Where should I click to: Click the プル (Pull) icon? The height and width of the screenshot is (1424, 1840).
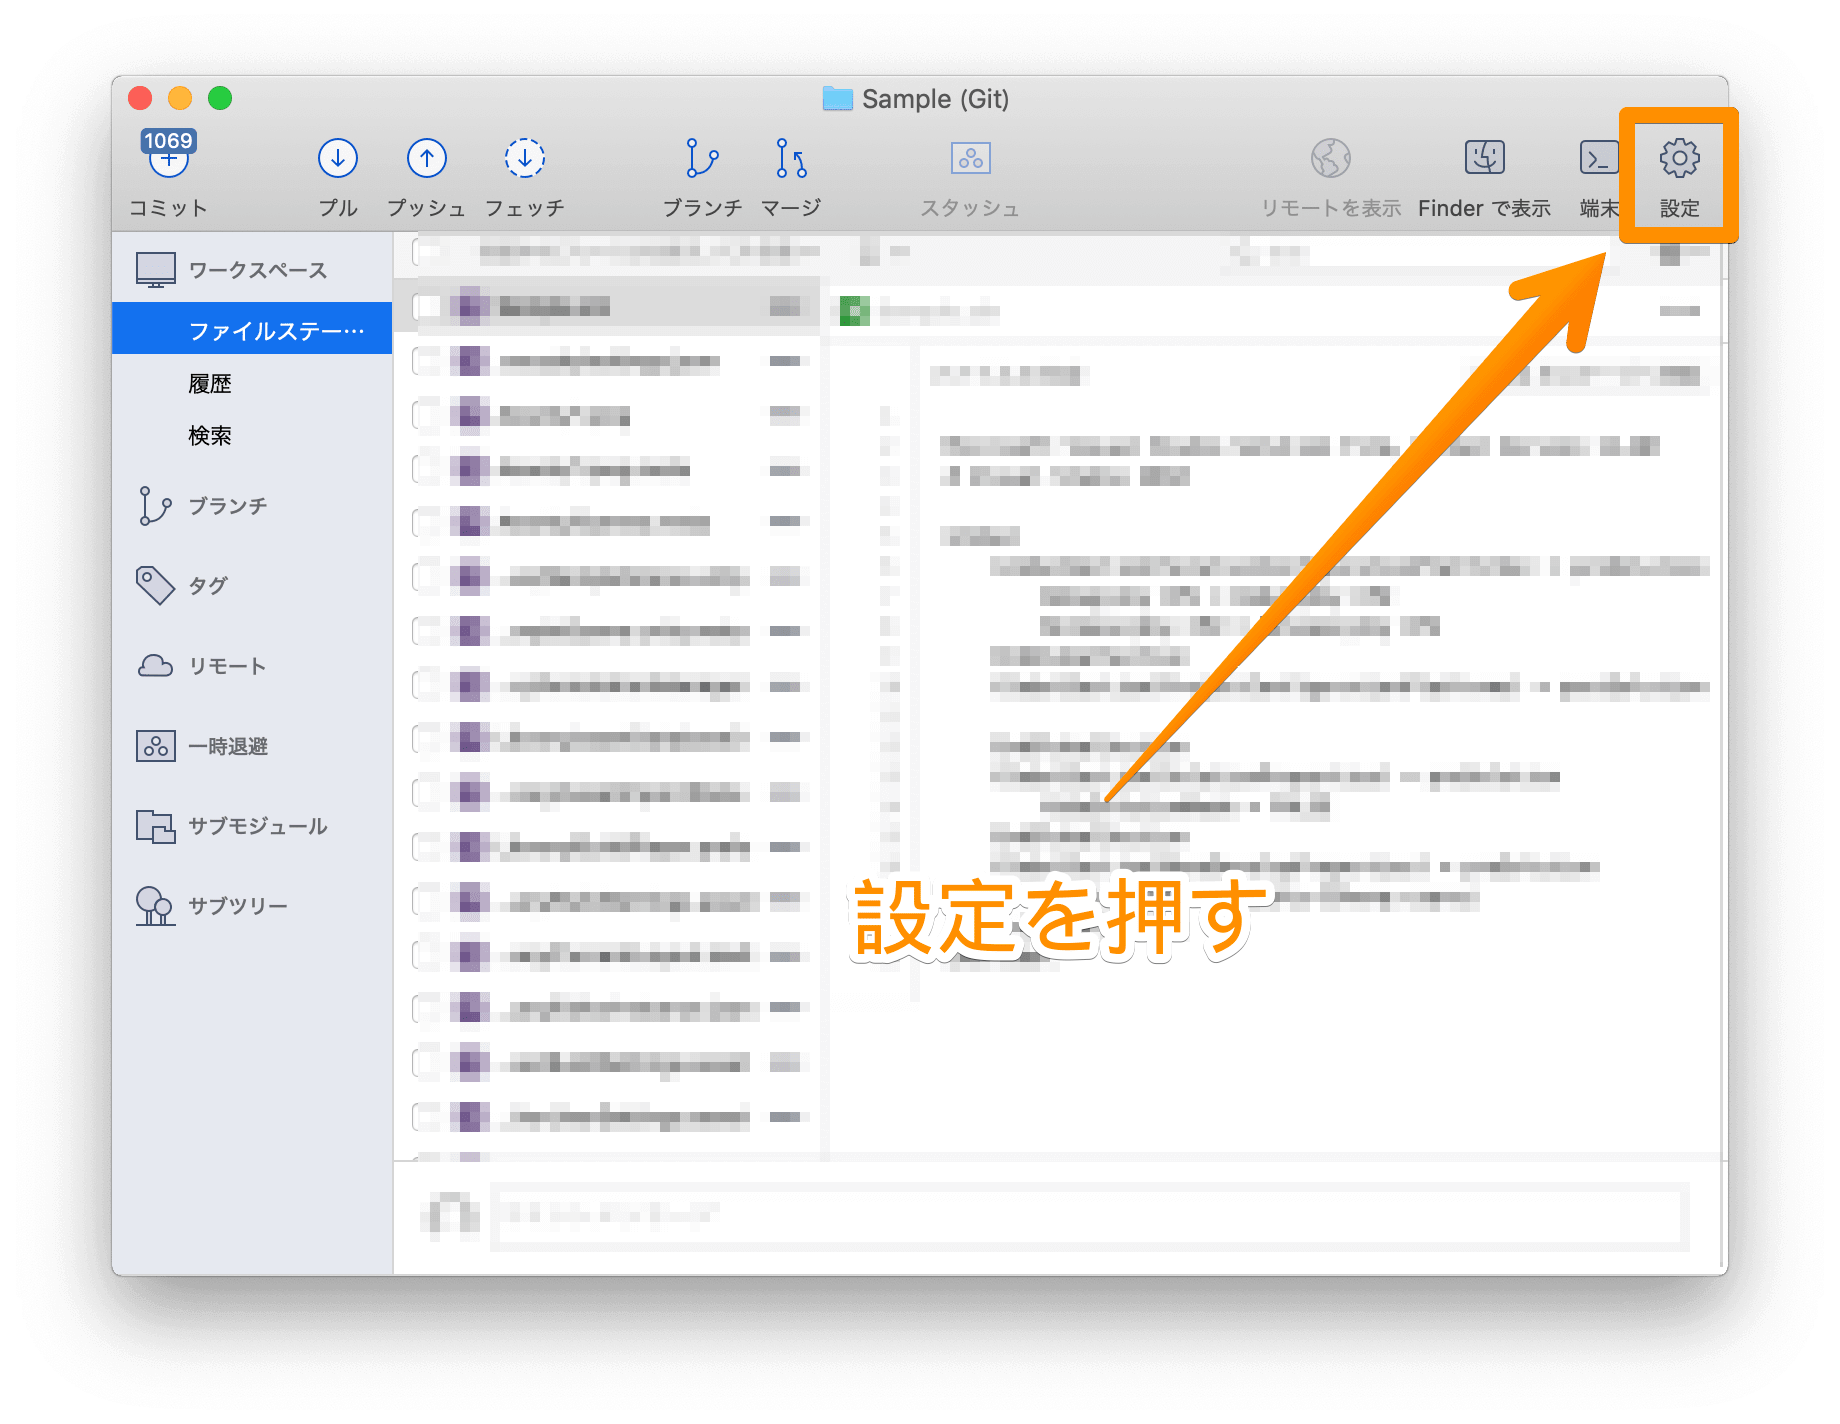(338, 158)
